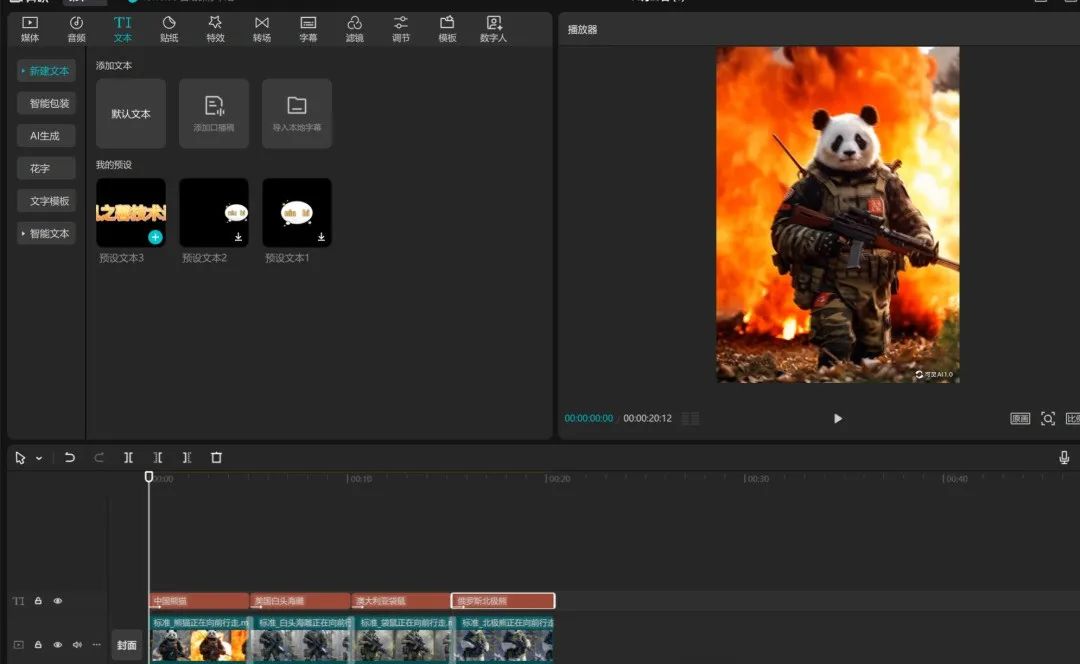
Task: Open the 贴纸 stickers tab
Action: pos(169,30)
